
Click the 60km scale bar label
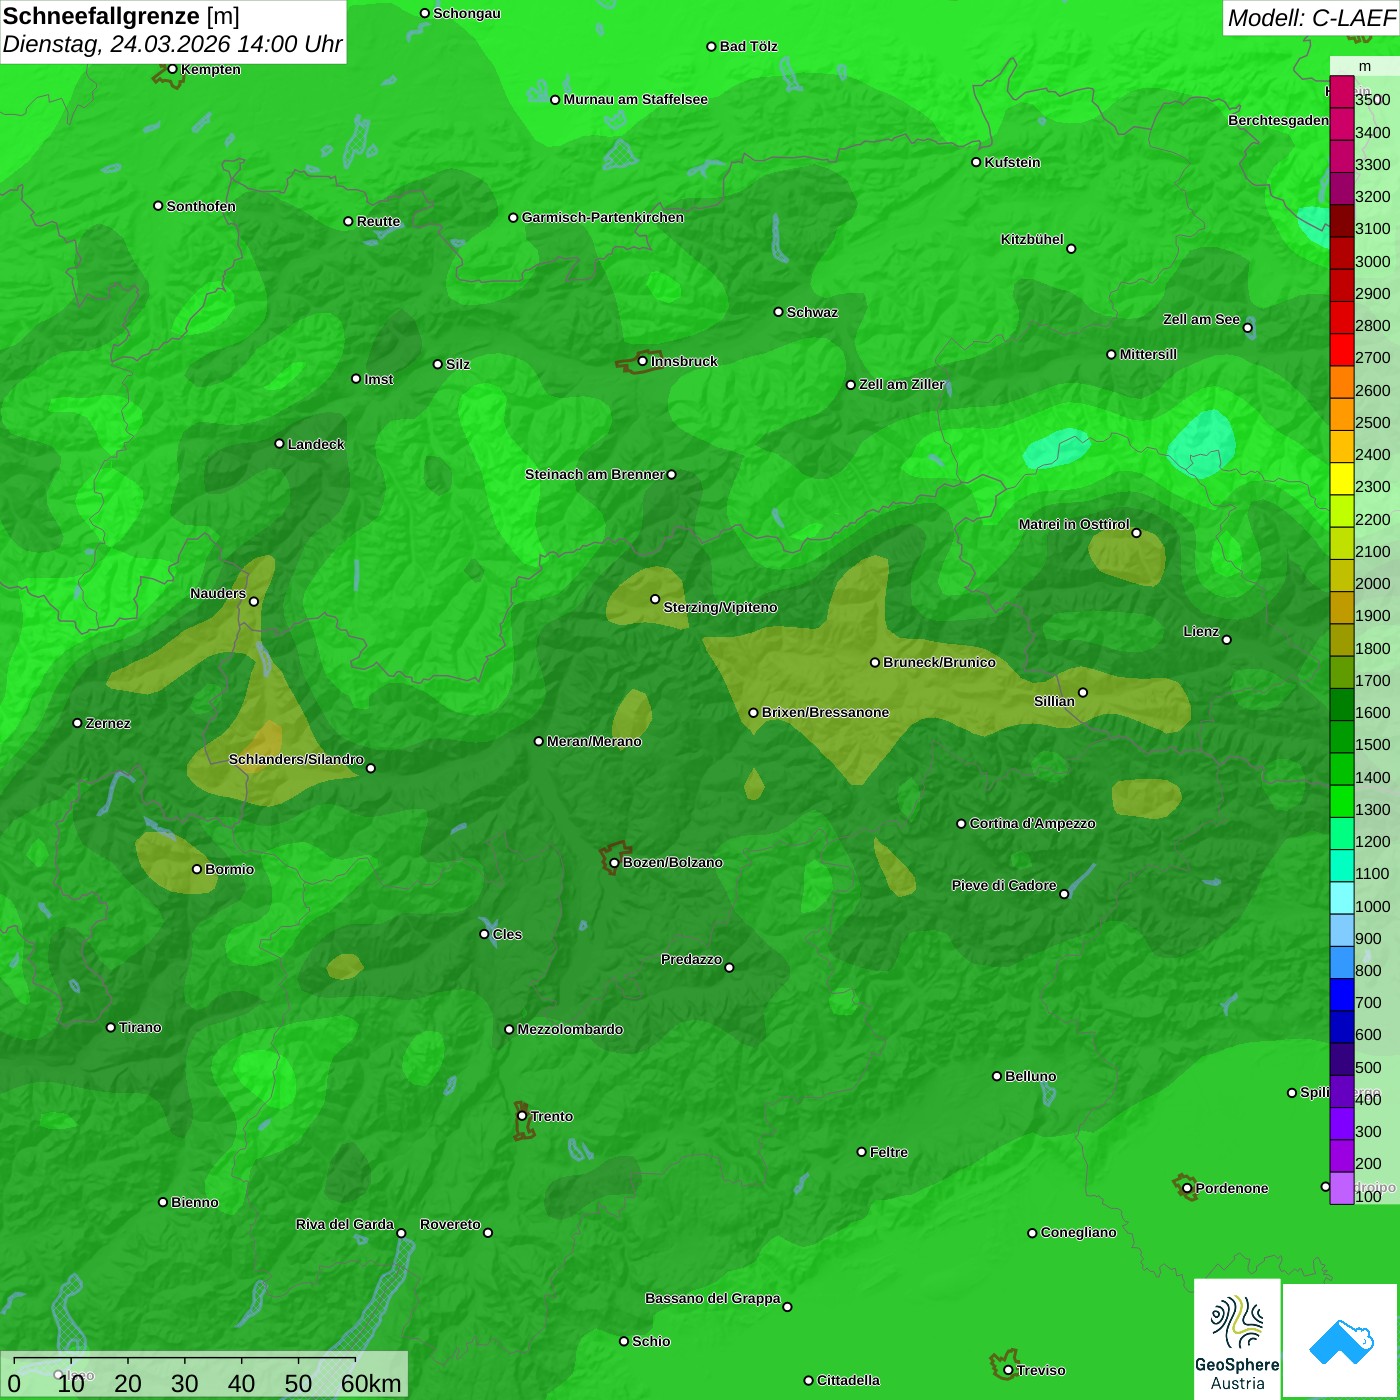pos(371,1383)
